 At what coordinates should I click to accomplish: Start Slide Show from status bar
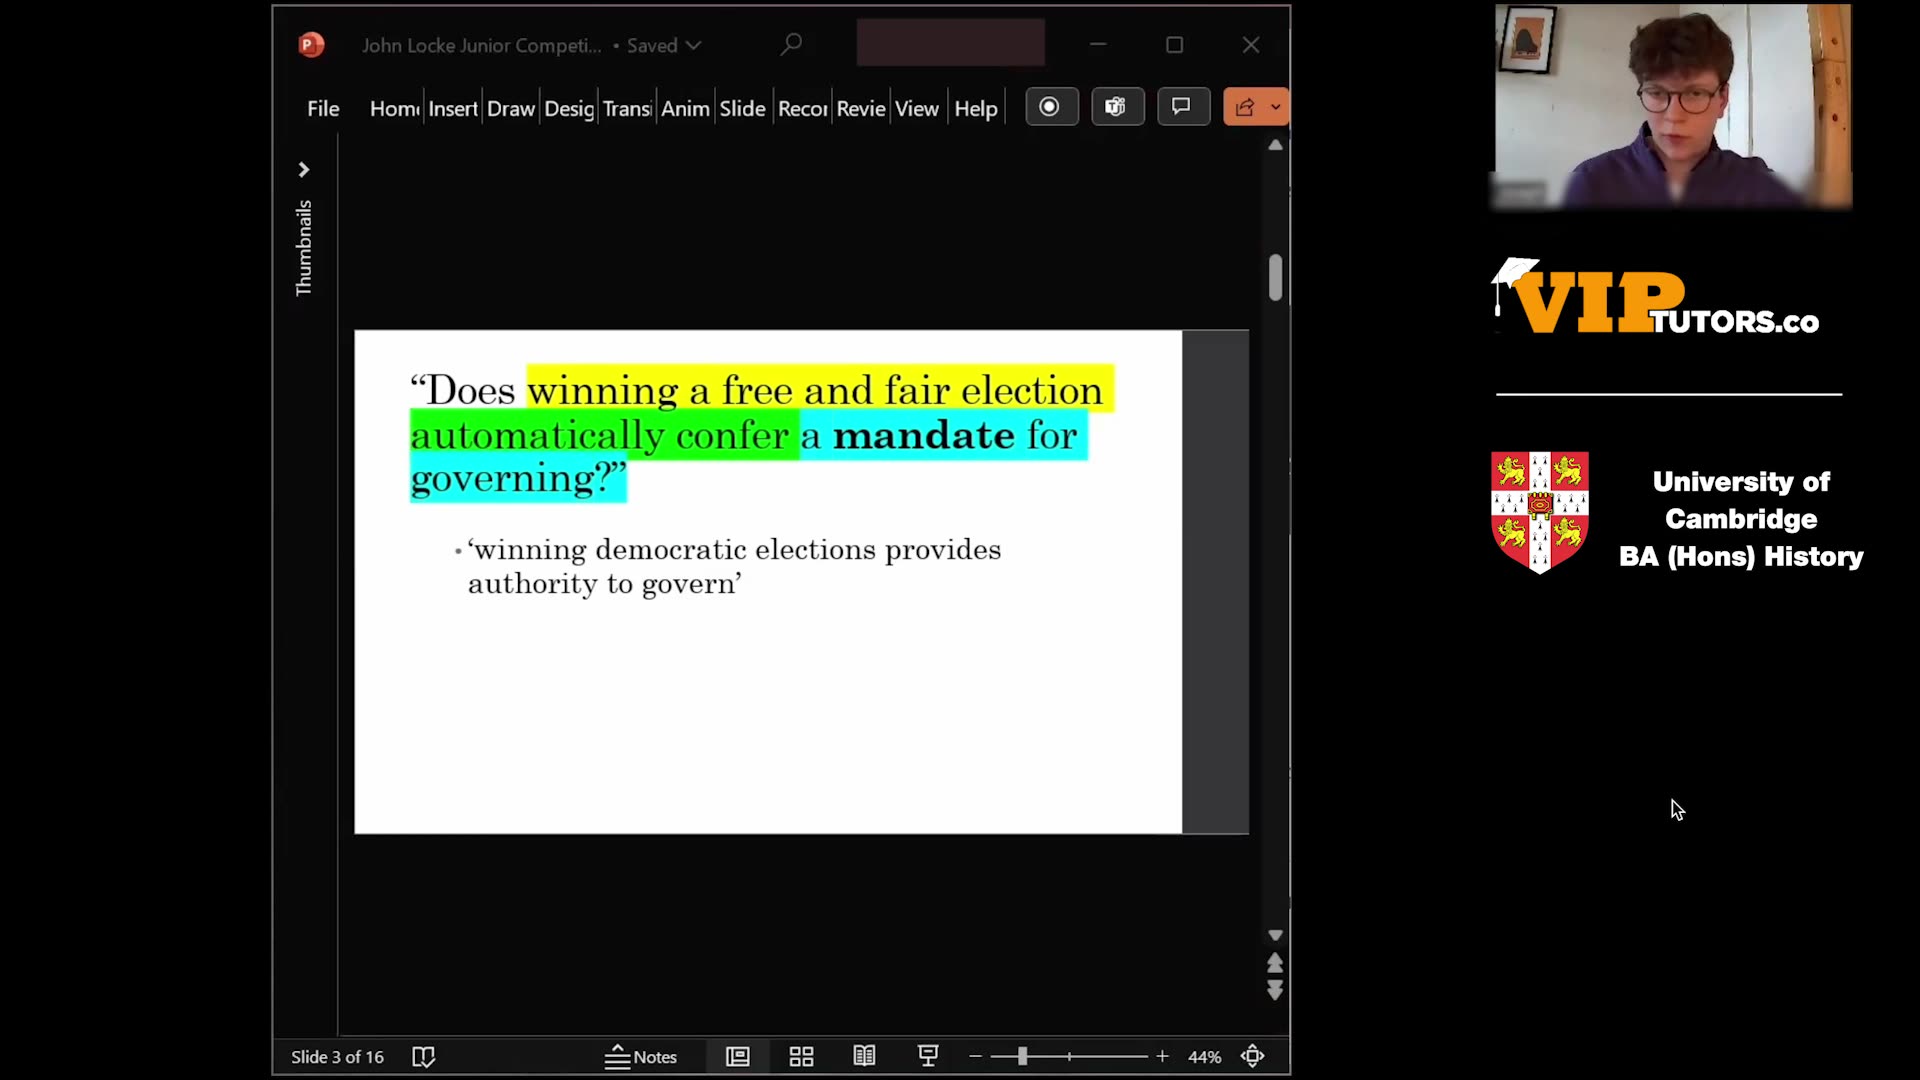coord(928,1057)
